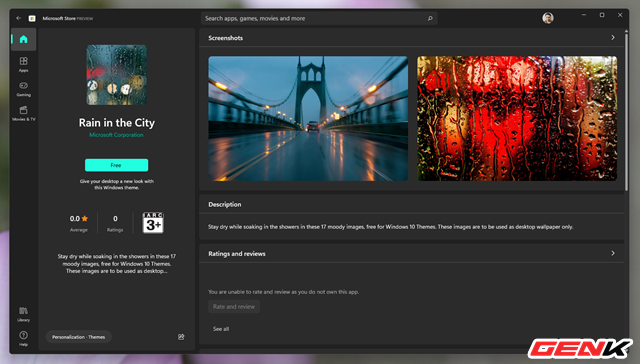Open Microsoft Corporation publisher link

pyautogui.click(x=116, y=135)
